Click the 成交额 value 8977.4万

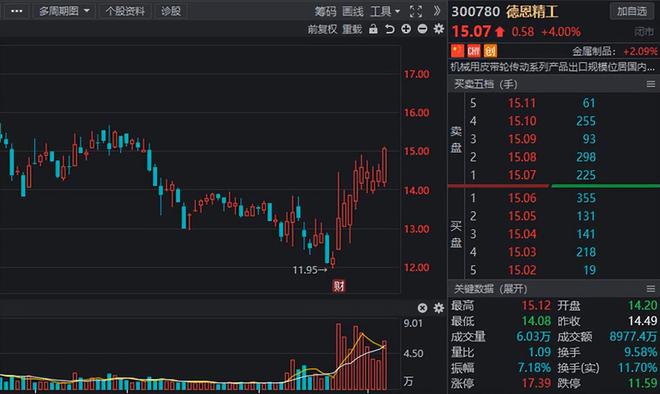tap(633, 337)
